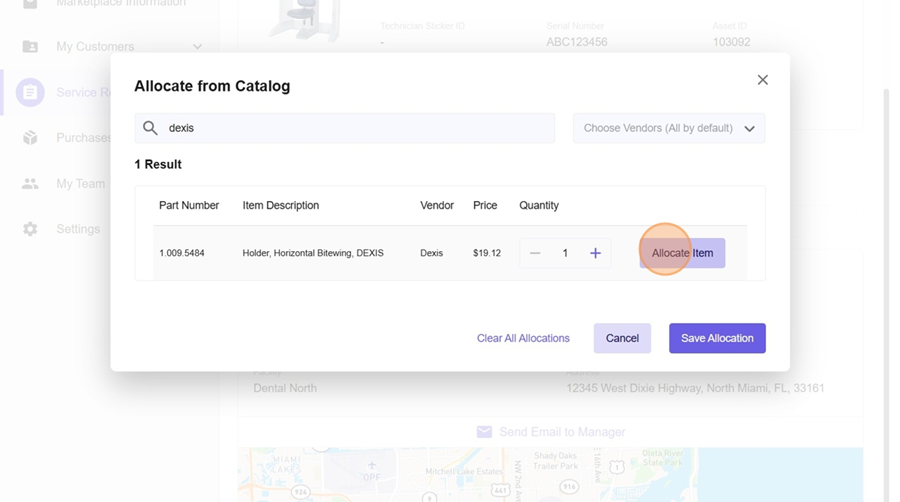This screenshot has width=900, height=502.
Task: Open the My Team people icon
Action: point(30,184)
